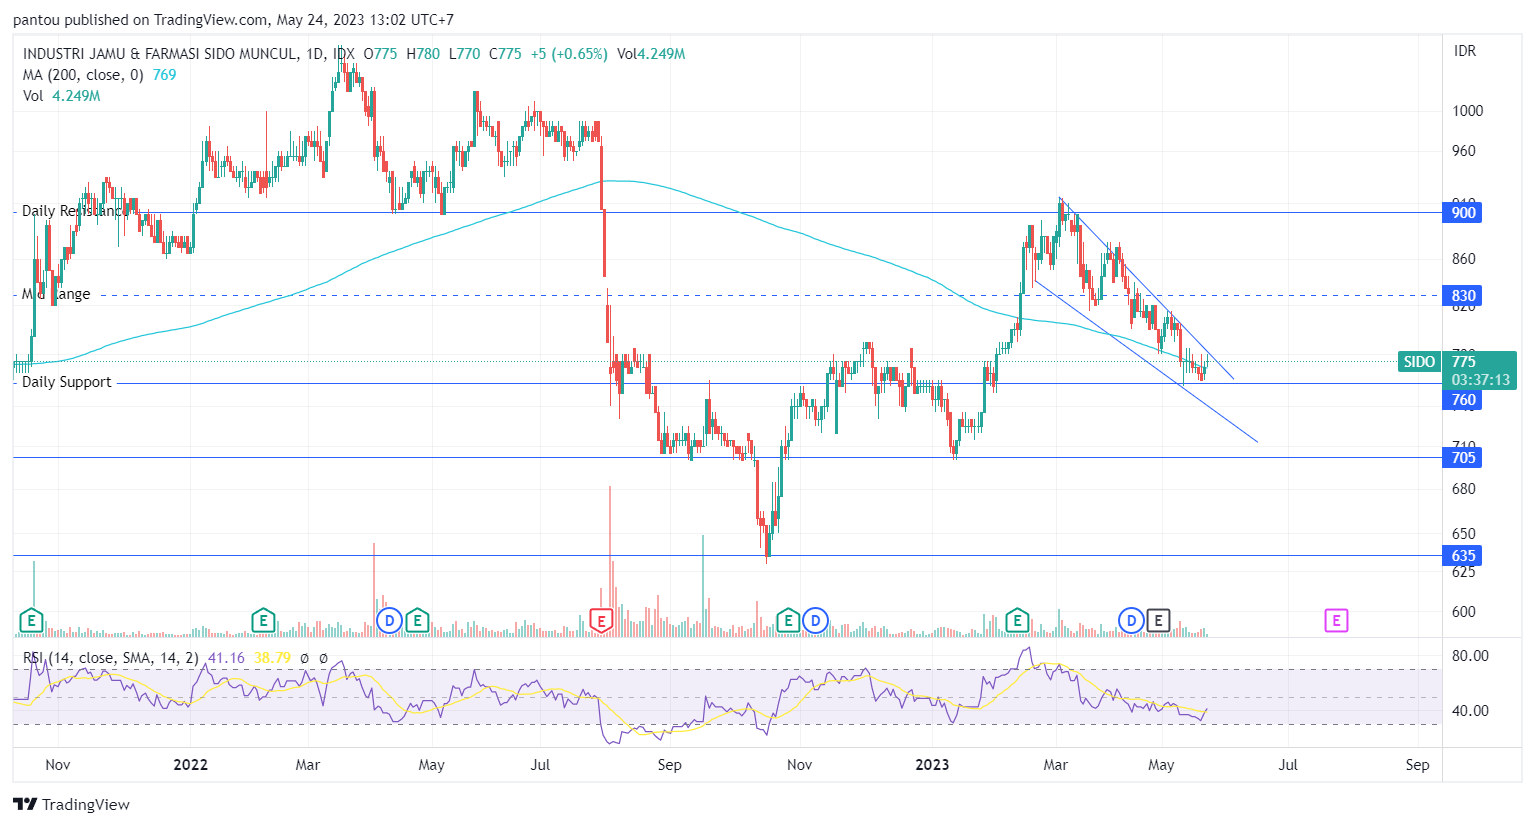
Task: Select the 705 price level label
Action: [1463, 458]
